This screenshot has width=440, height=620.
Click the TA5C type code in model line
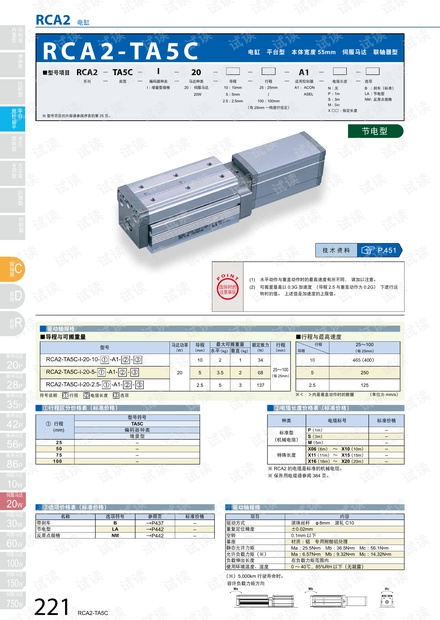(123, 72)
